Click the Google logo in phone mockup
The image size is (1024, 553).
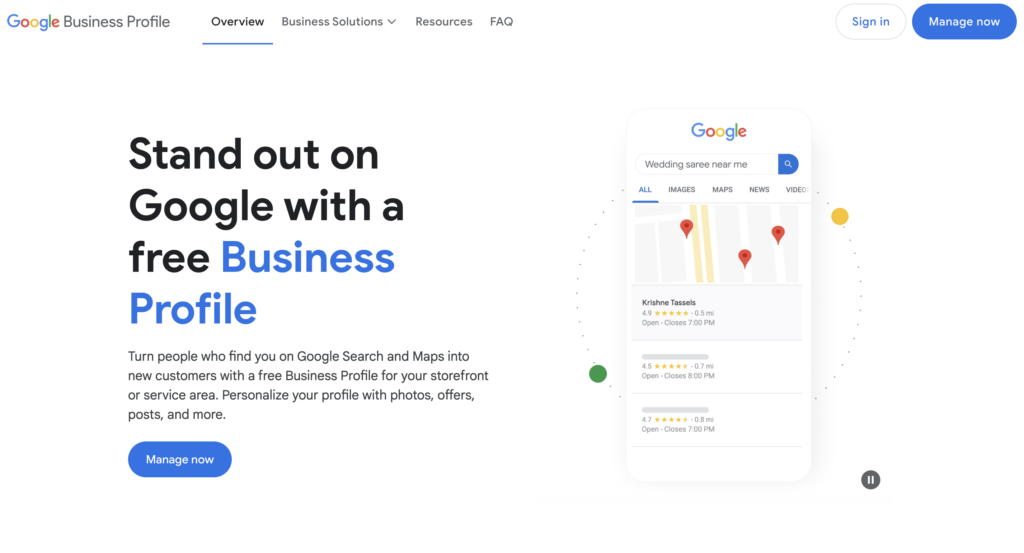[x=718, y=132]
